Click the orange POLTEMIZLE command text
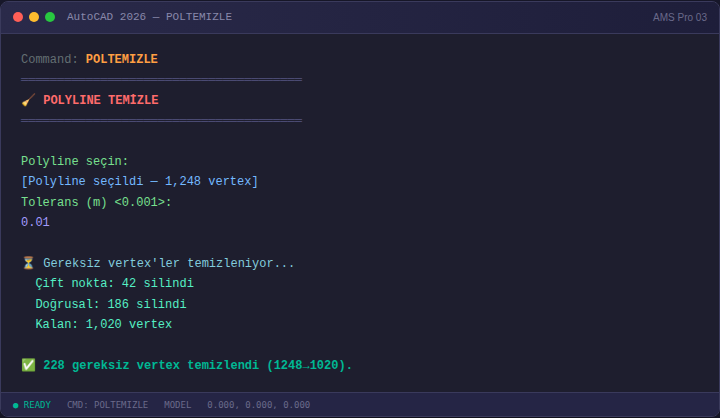The image size is (720, 418). (x=122, y=59)
